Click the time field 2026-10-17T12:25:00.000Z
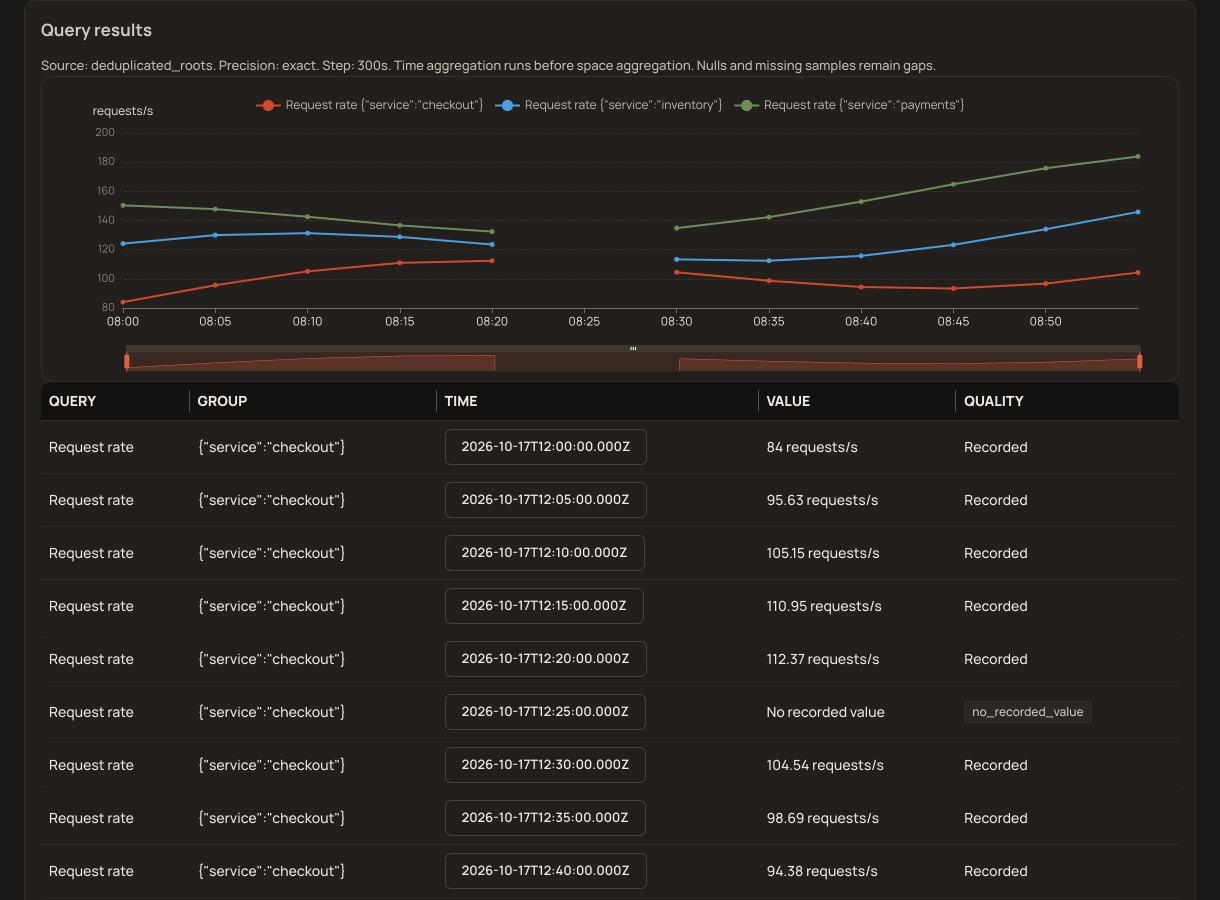This screenshot has height=900, width=1220. coord(545,712)
